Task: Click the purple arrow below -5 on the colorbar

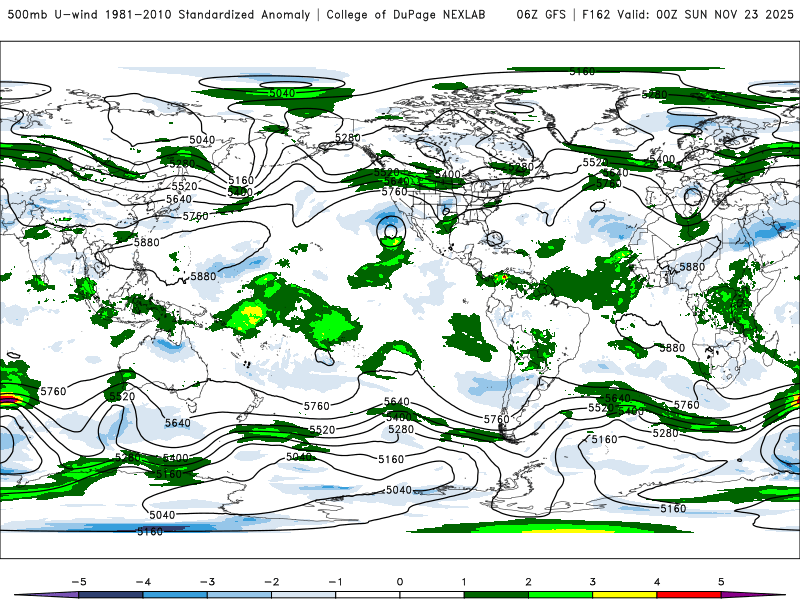Action: click(48, 595)
